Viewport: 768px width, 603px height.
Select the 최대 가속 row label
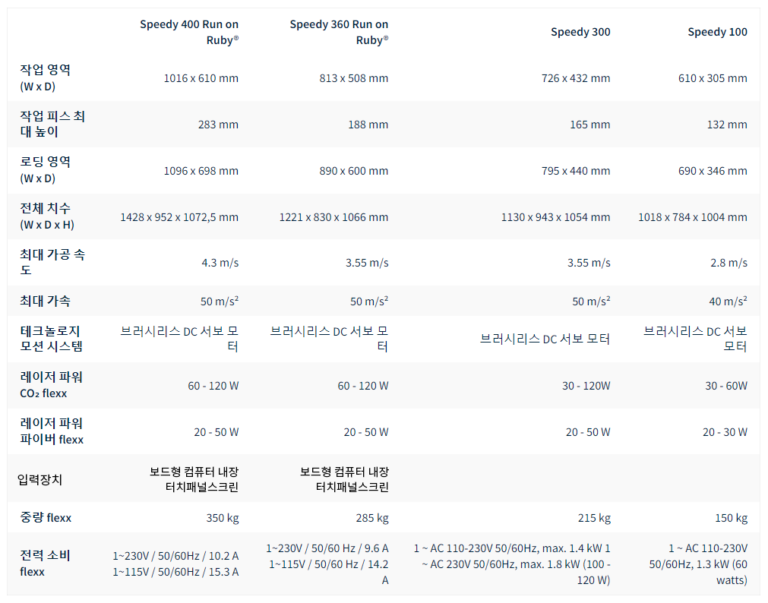pyautogui.click(x=45, y=301)
